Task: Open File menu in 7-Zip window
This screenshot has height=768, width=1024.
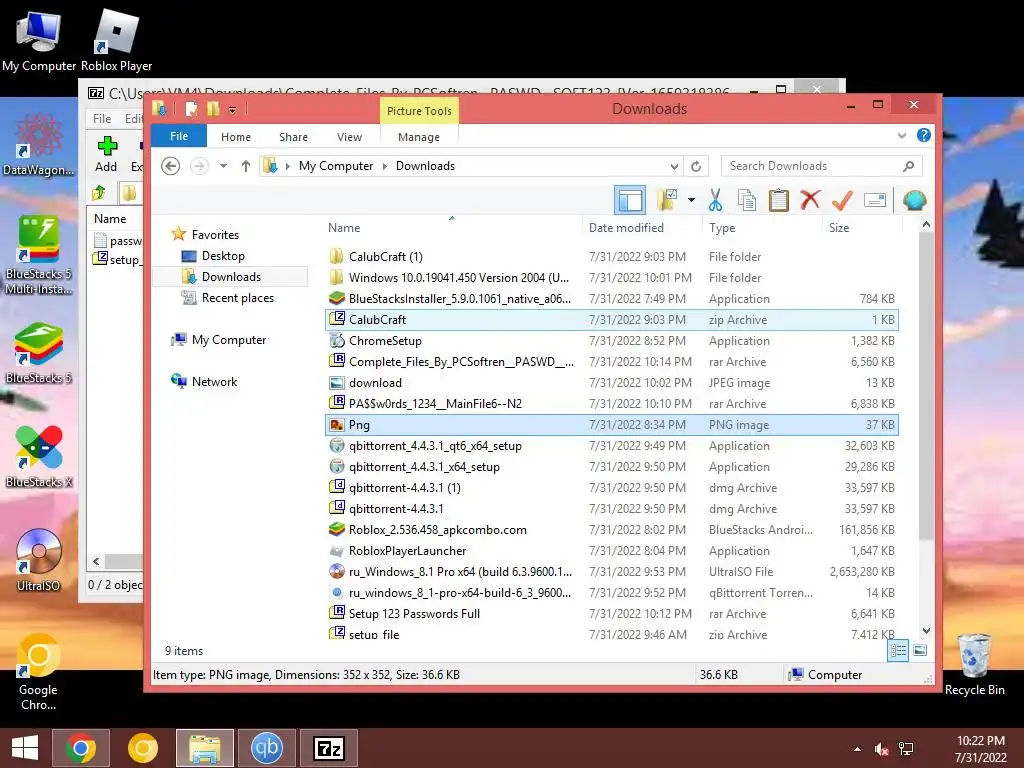Action: coord(102,118)
